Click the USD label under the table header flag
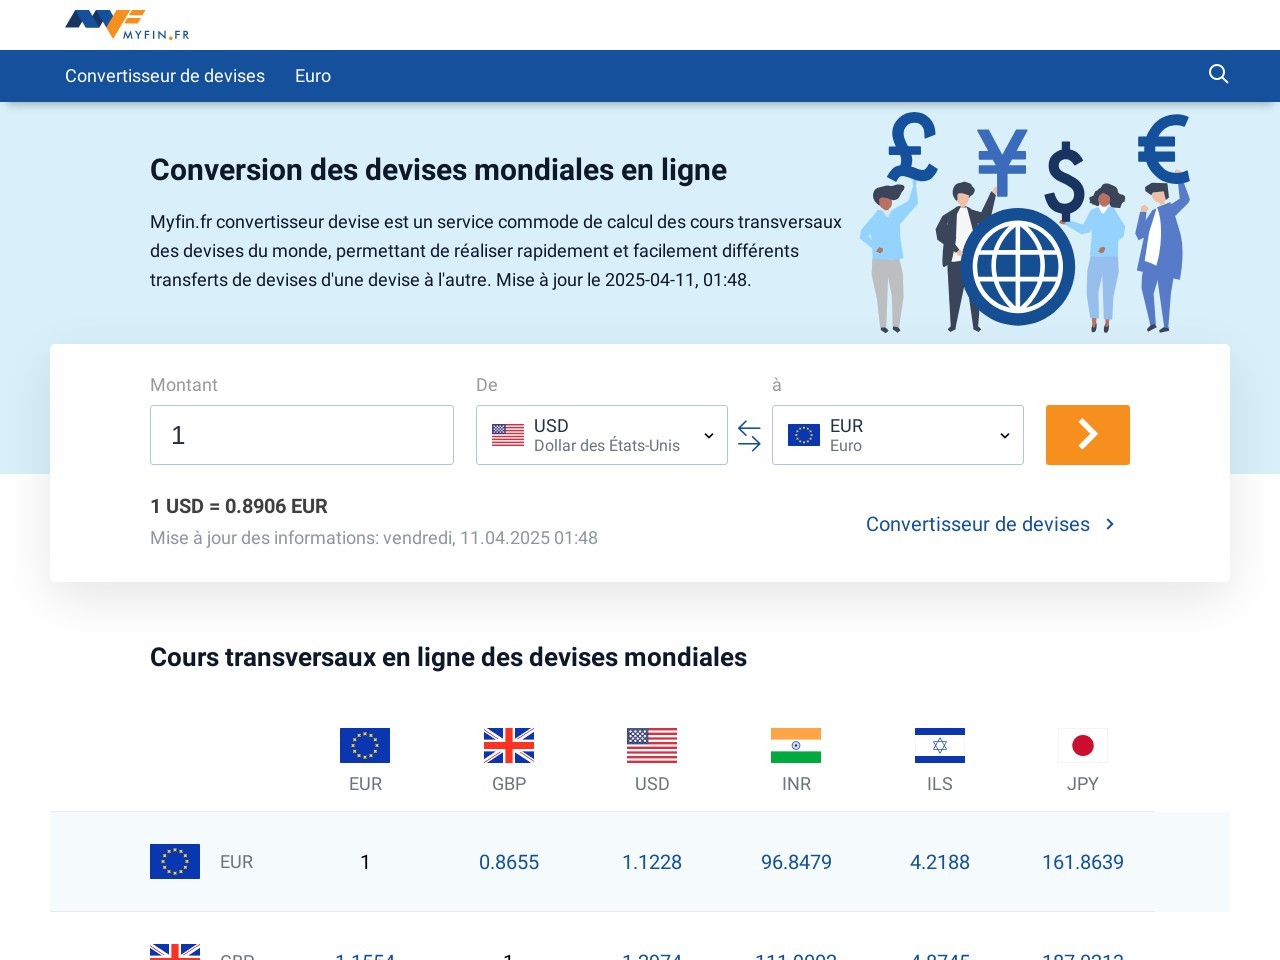This screenshot has width=1280, height=960. point(652,784)
